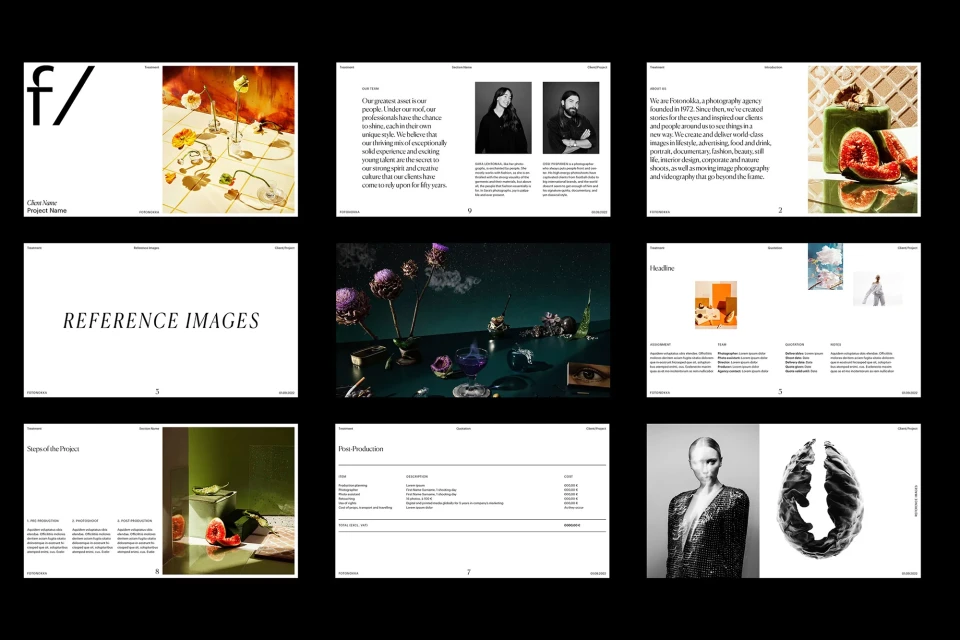Select the orange image on the Headline slide
This screenshot has width=960, height=640.
(716, 304)
